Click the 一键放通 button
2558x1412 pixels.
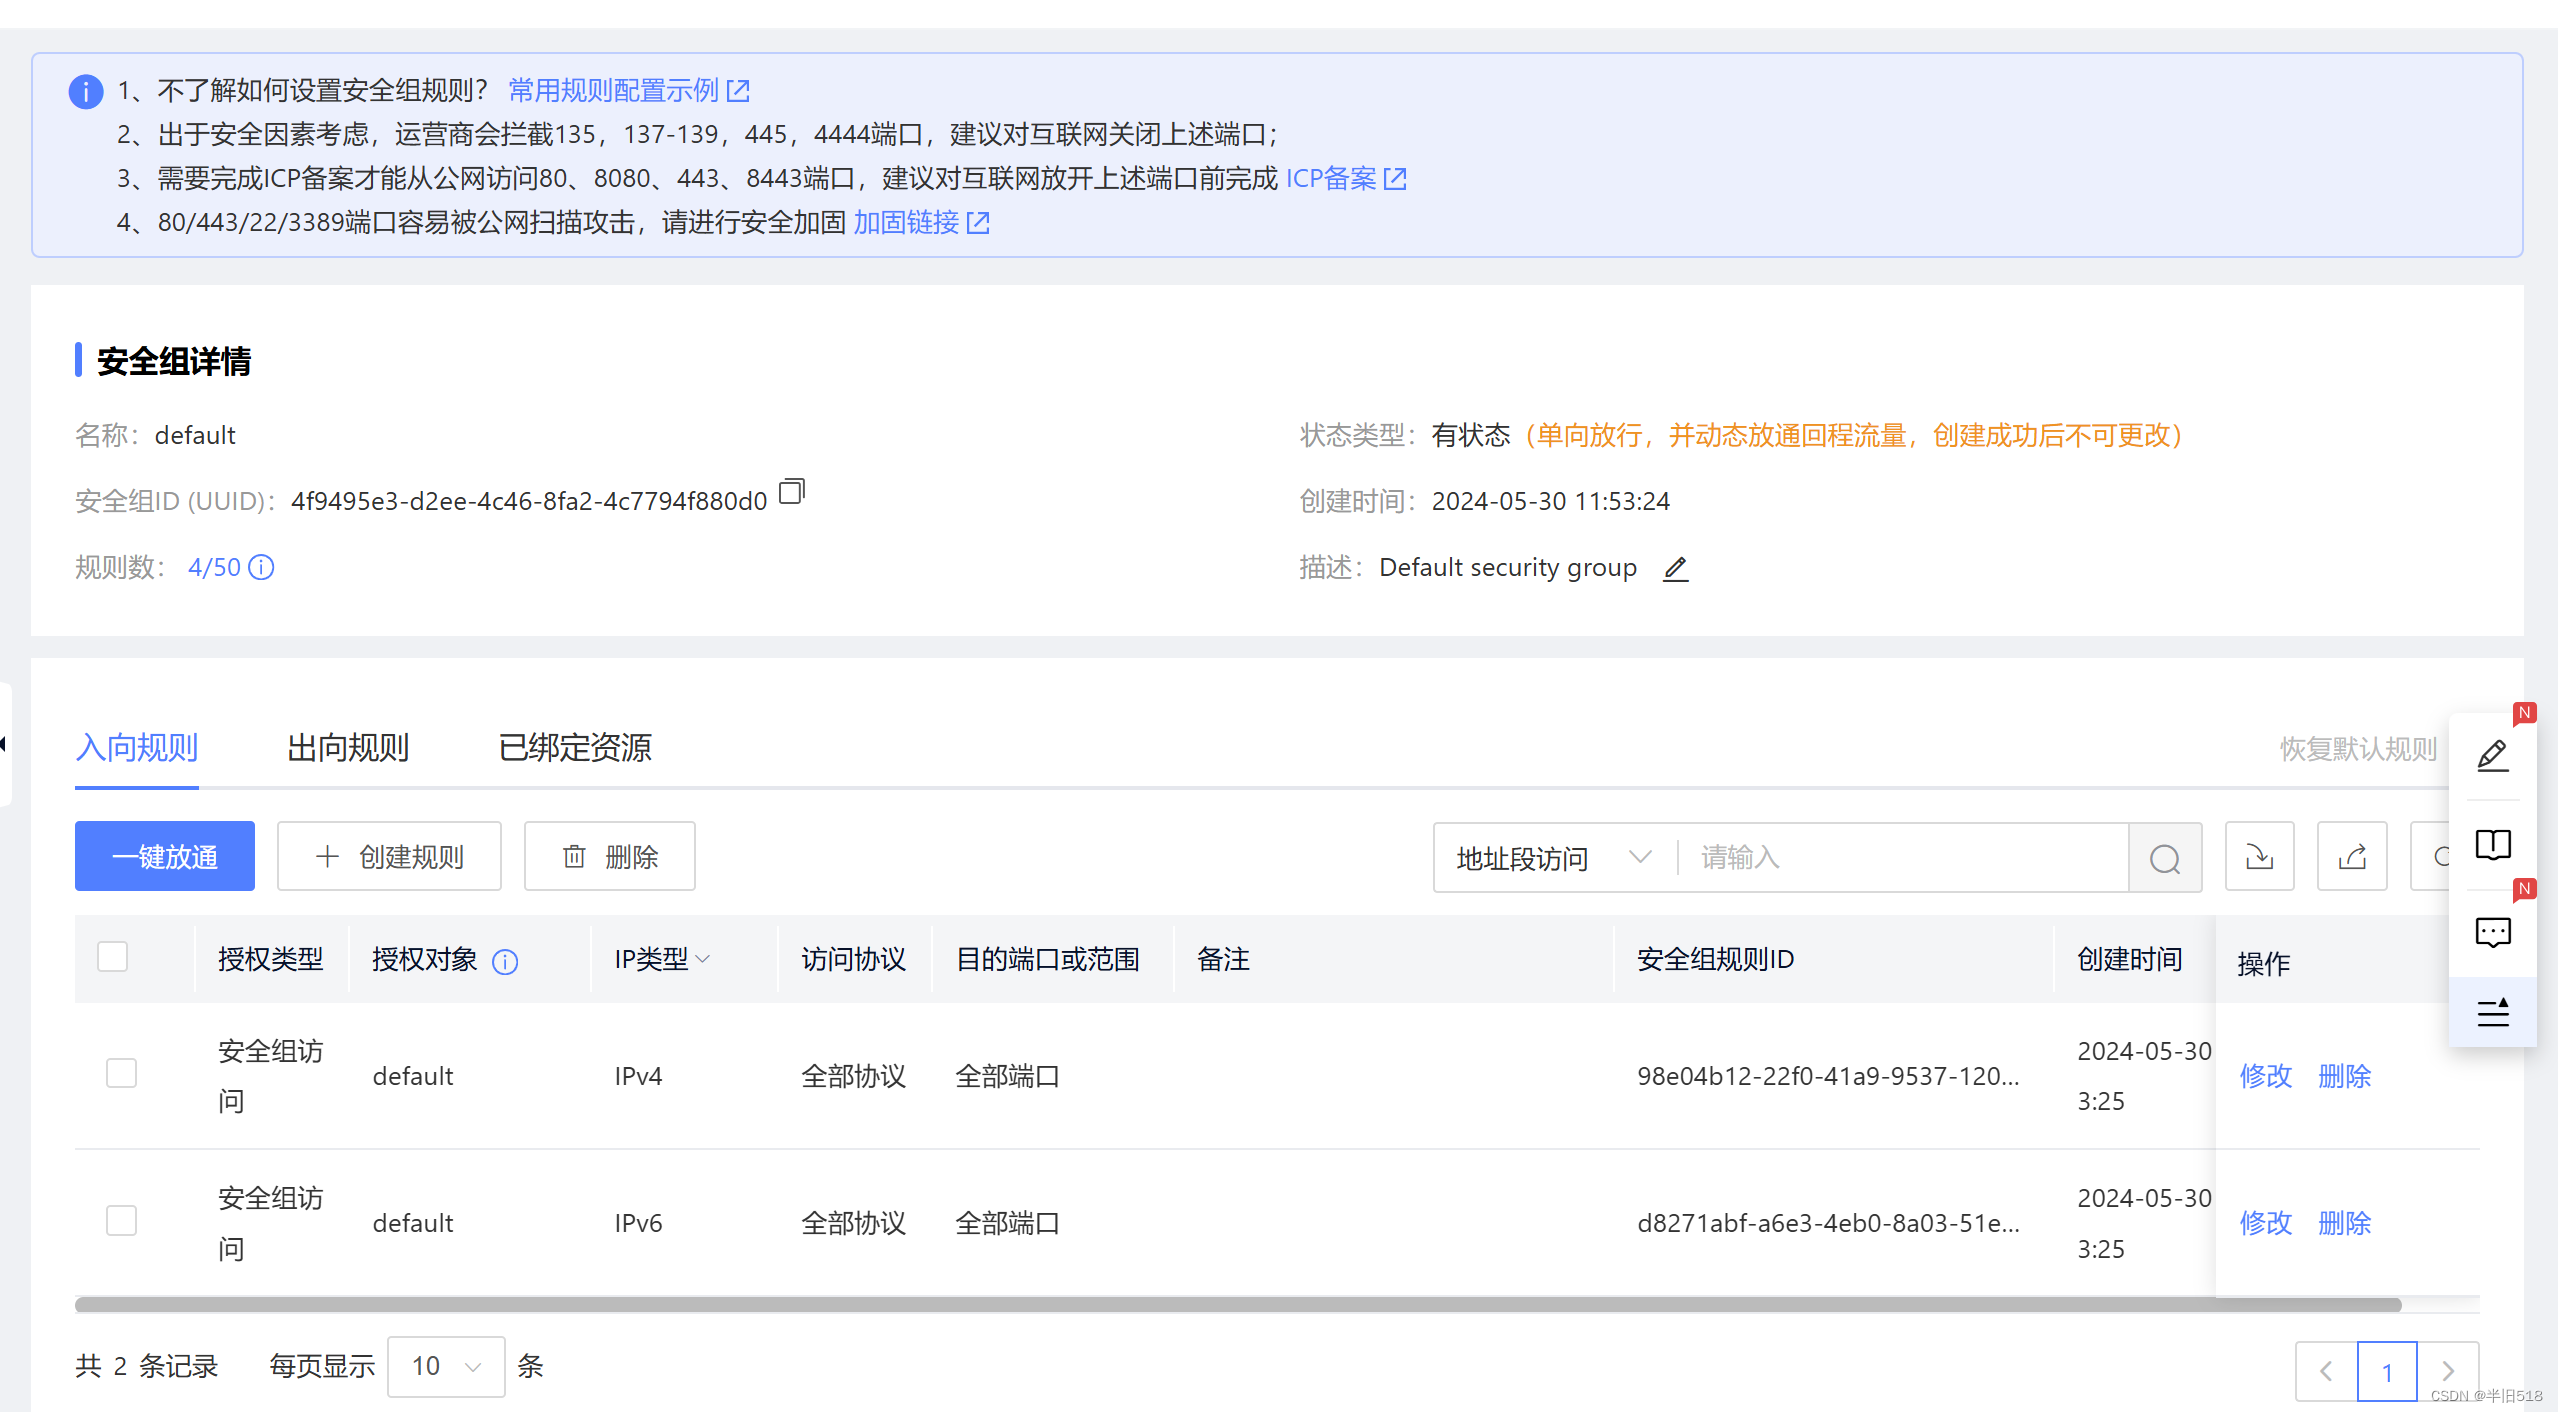pyautogui.click(x=165, y=857)
